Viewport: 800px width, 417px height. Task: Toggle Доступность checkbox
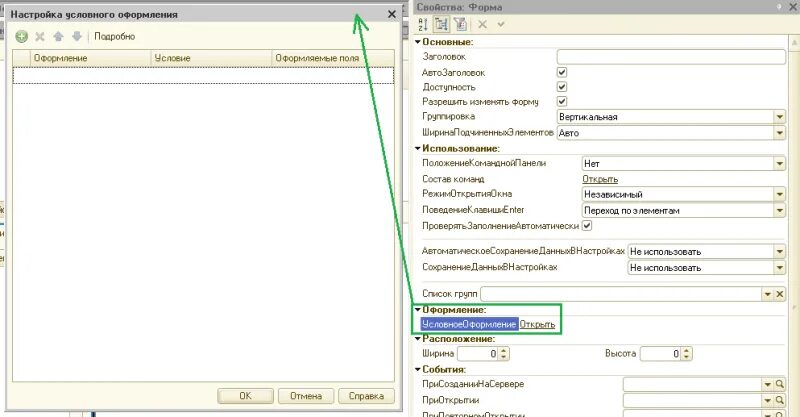pyautogui.click(x=562, y=87)
